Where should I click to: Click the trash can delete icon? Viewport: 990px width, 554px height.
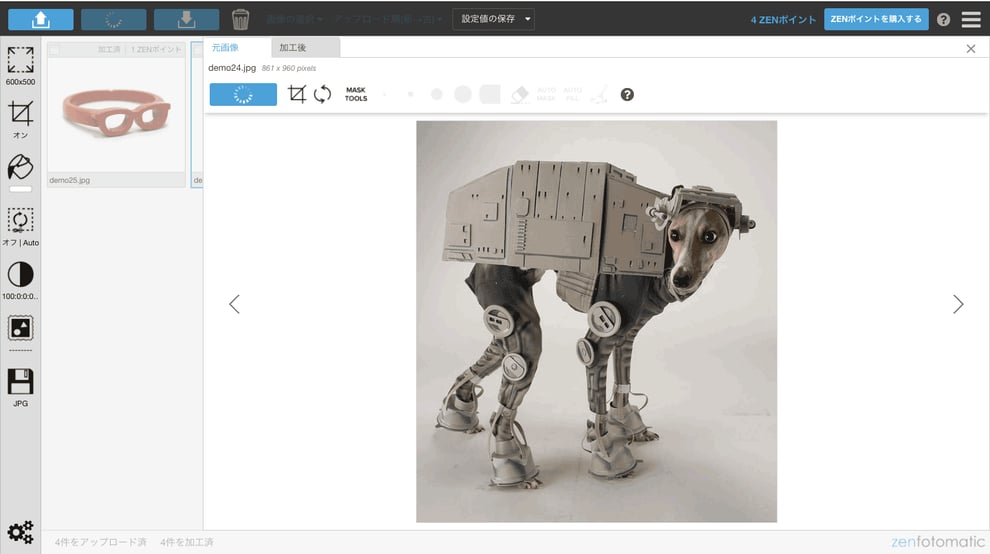point(241,20)
